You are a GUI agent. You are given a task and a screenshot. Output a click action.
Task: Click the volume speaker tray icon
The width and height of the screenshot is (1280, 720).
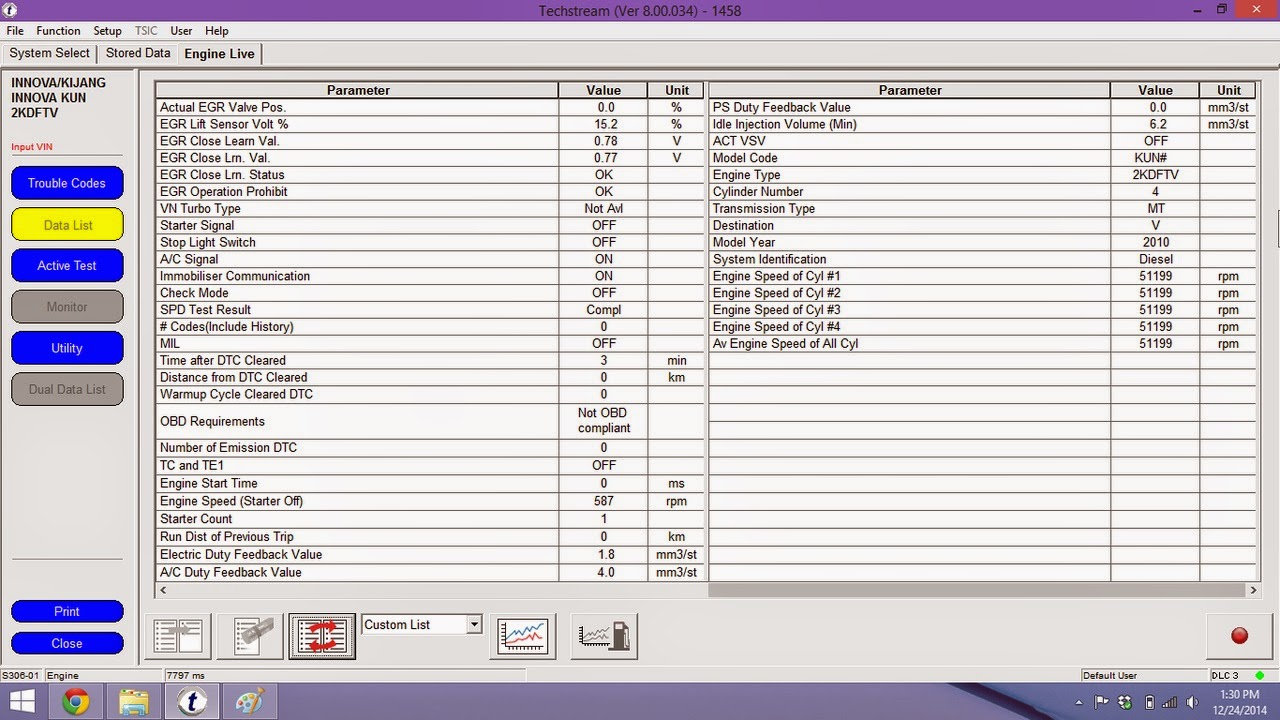tap(1192, 703)
